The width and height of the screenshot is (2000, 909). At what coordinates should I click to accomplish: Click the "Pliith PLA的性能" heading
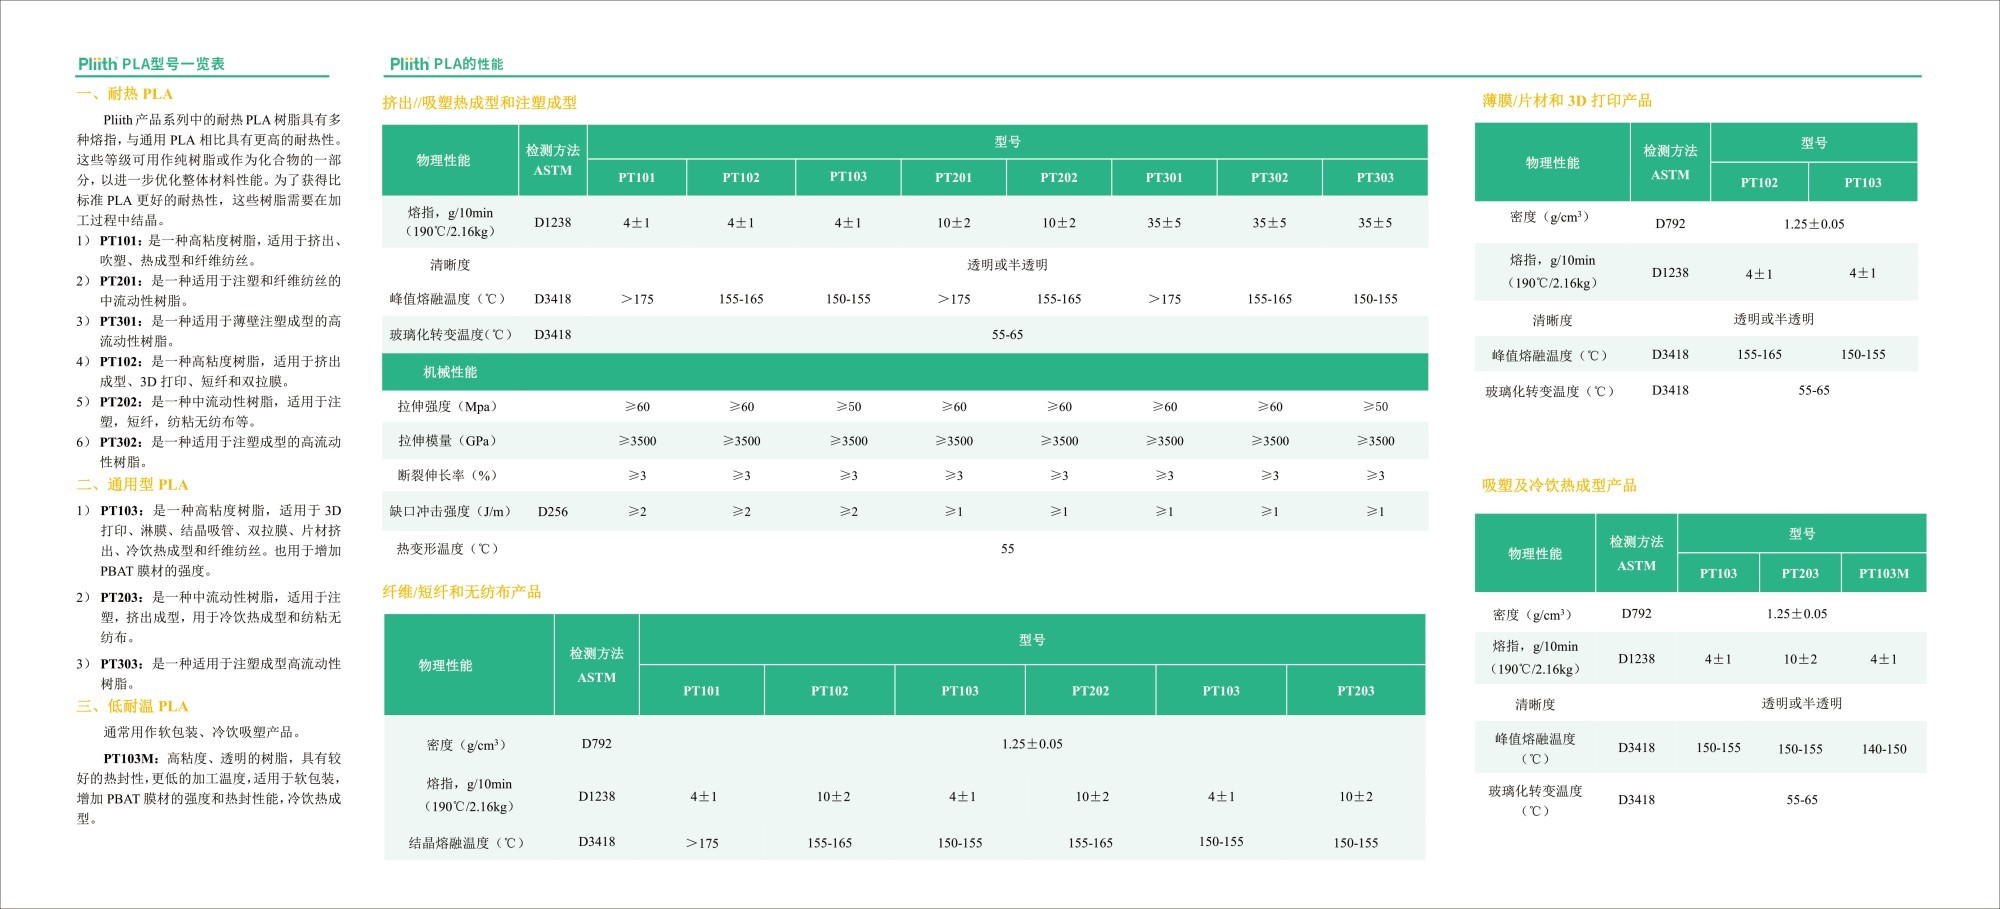pos(446,64)
